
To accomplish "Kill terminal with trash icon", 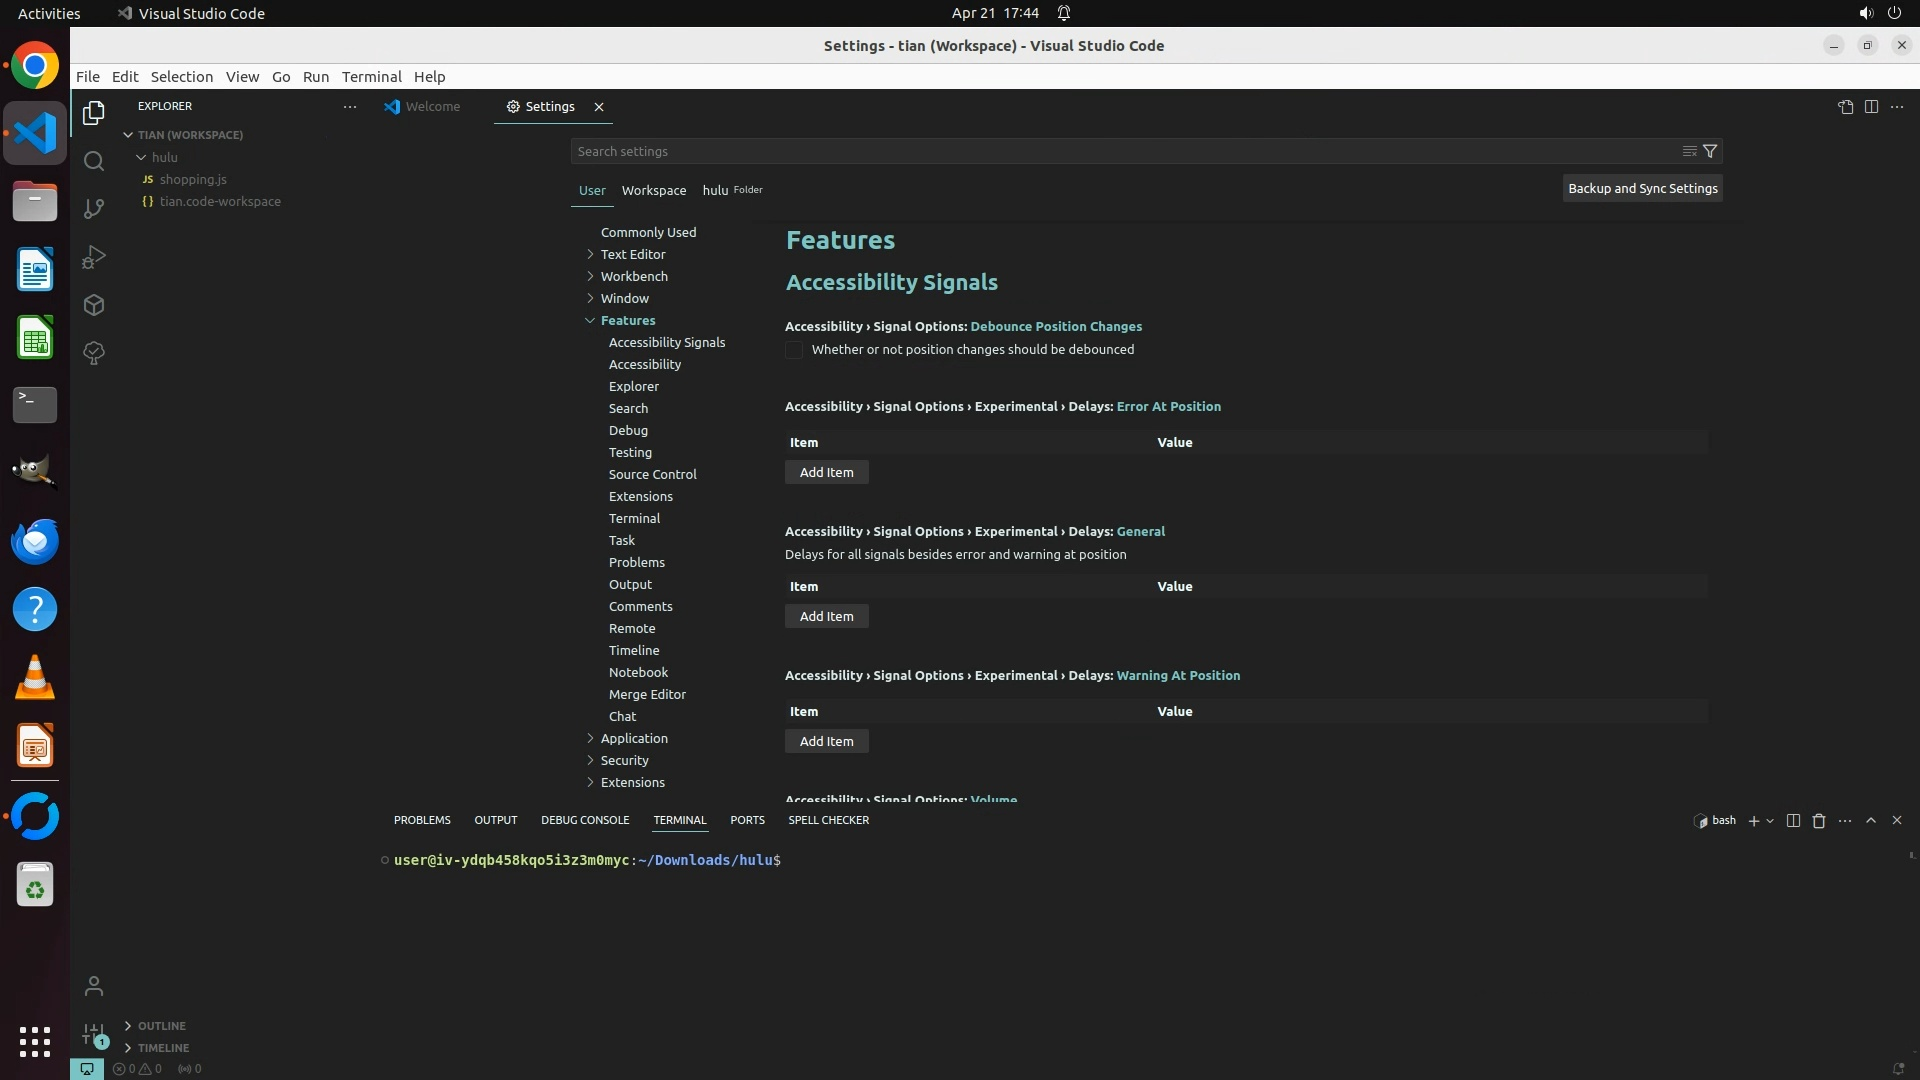I will click(x=1819, y=820).
